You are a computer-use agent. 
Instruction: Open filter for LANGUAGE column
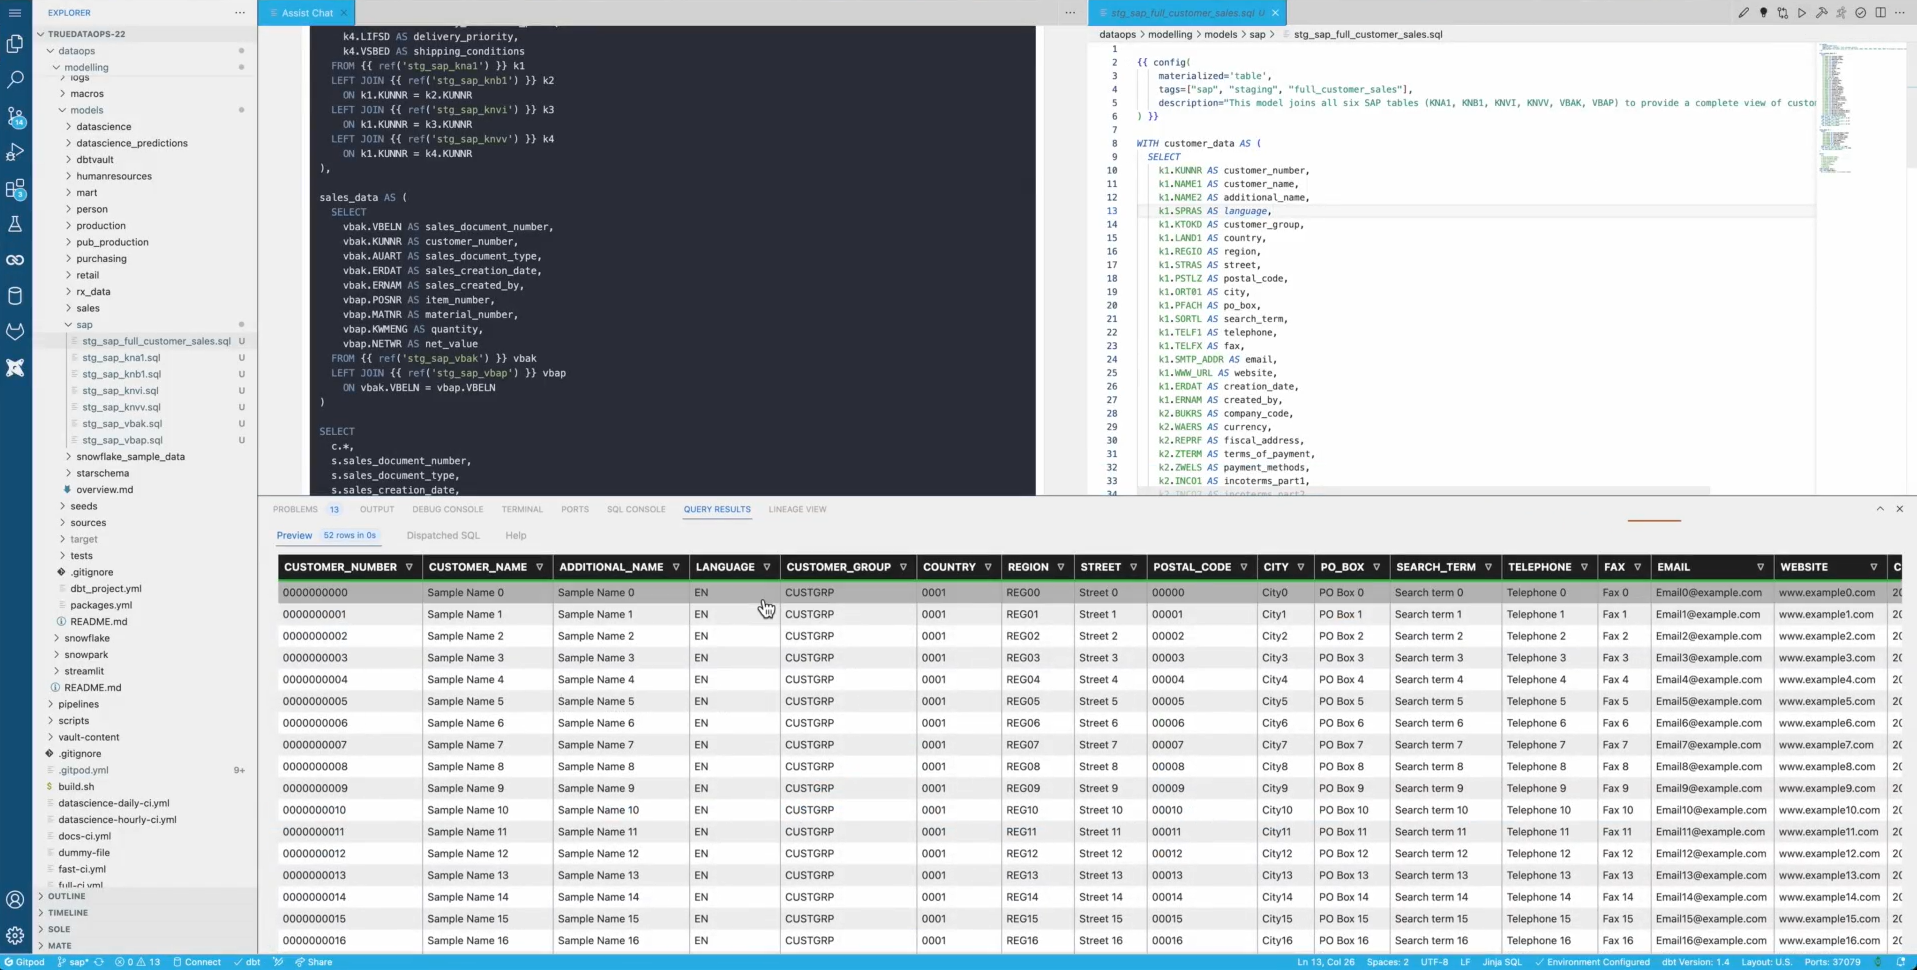tap(767, 567)
